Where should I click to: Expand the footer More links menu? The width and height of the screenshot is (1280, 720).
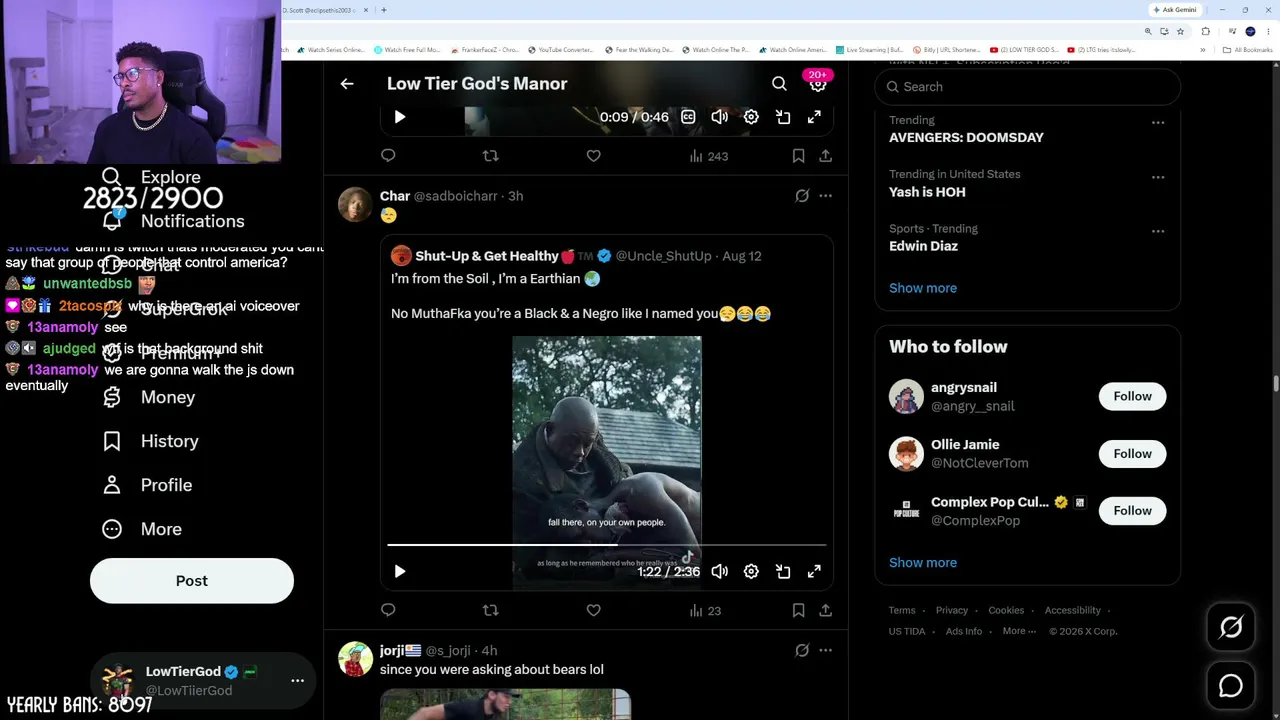1019,631
